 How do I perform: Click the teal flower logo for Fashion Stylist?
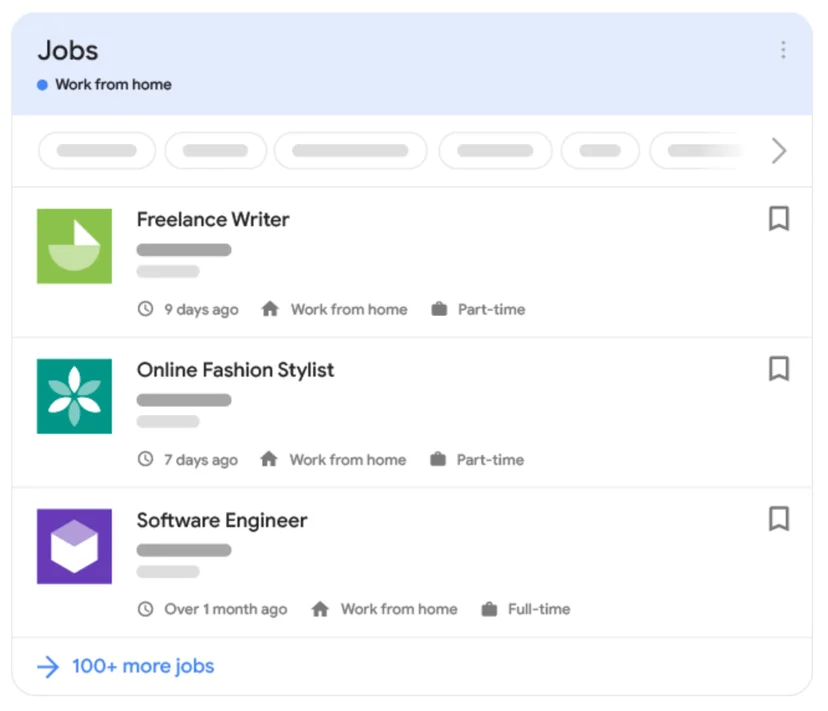(74, 396)
